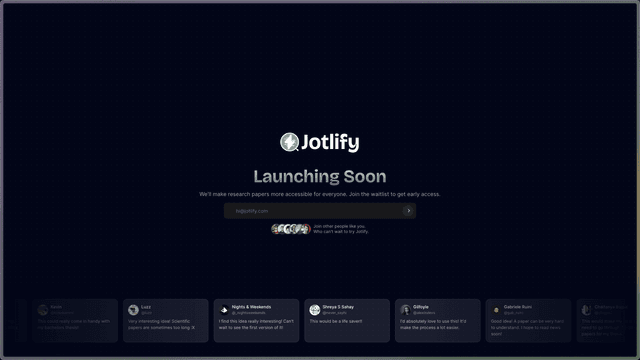Click the 'Shreya S Sahay' name

(338, 307)
